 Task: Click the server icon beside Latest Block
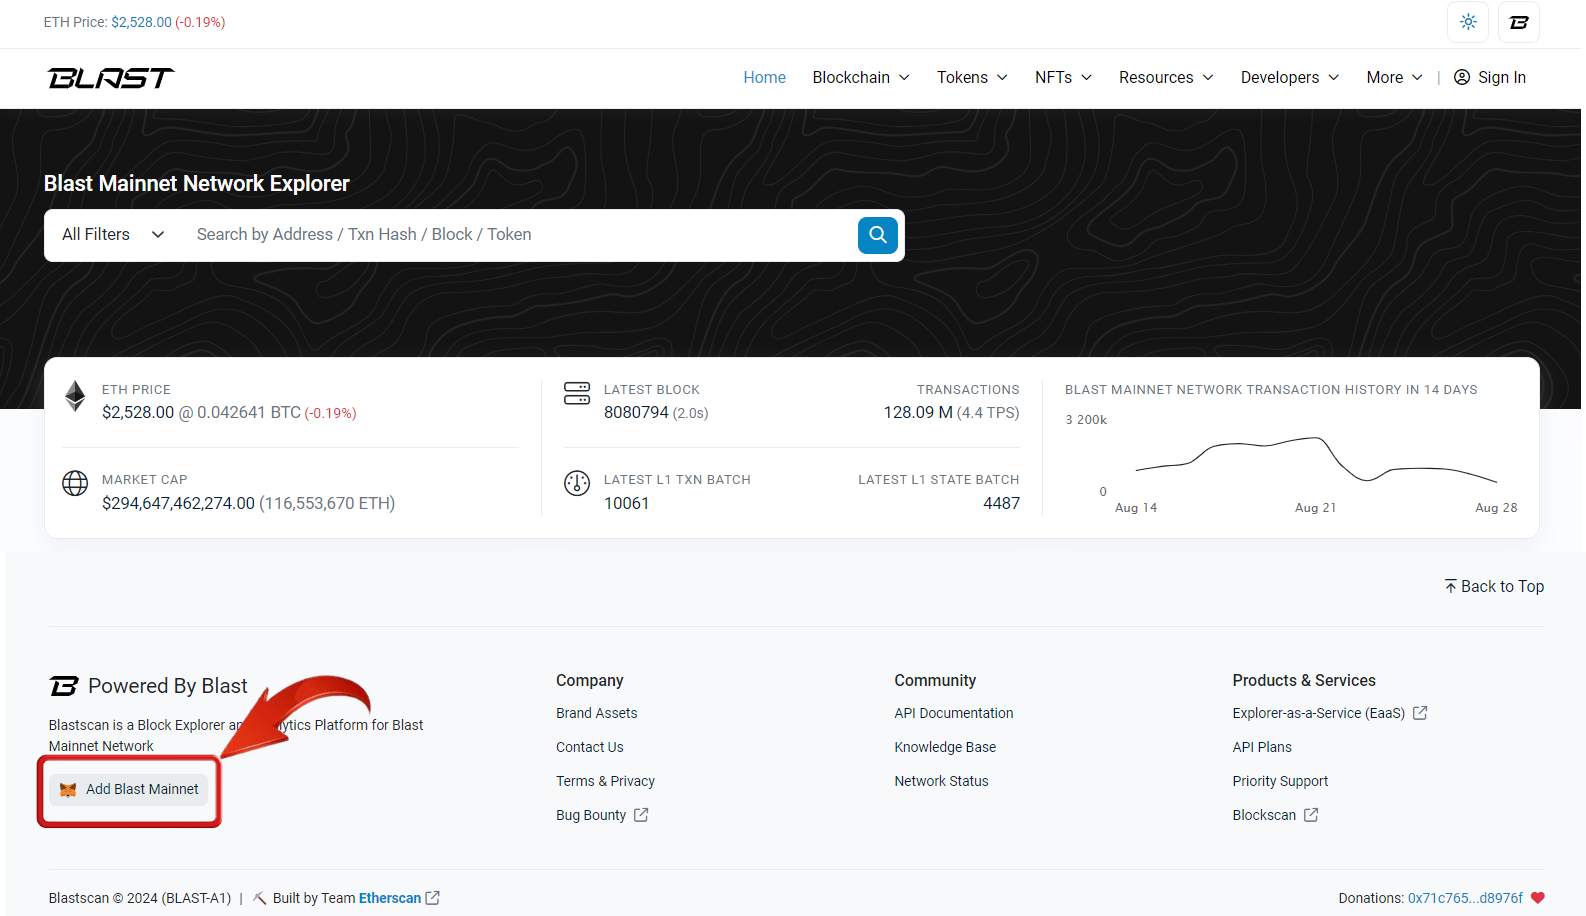[x=577, y=393]
